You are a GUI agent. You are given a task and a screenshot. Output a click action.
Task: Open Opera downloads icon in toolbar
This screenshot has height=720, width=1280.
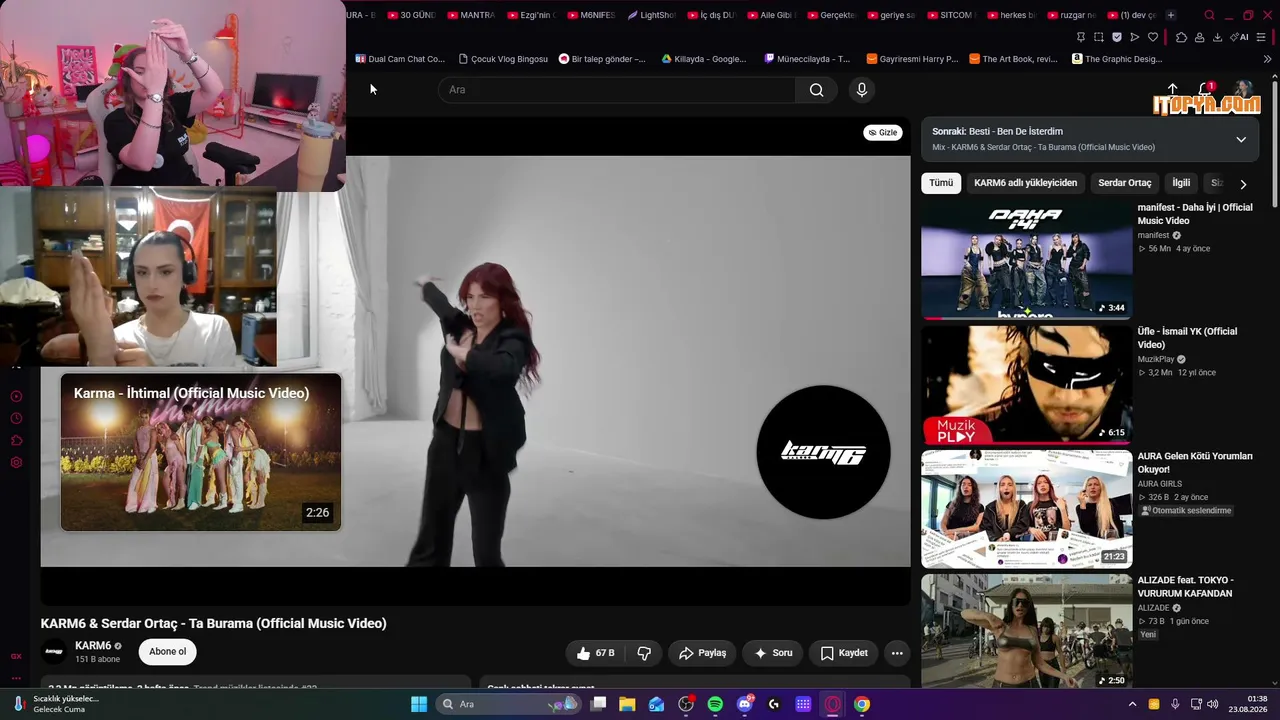pyautogui.click(x=1217, y=37)
